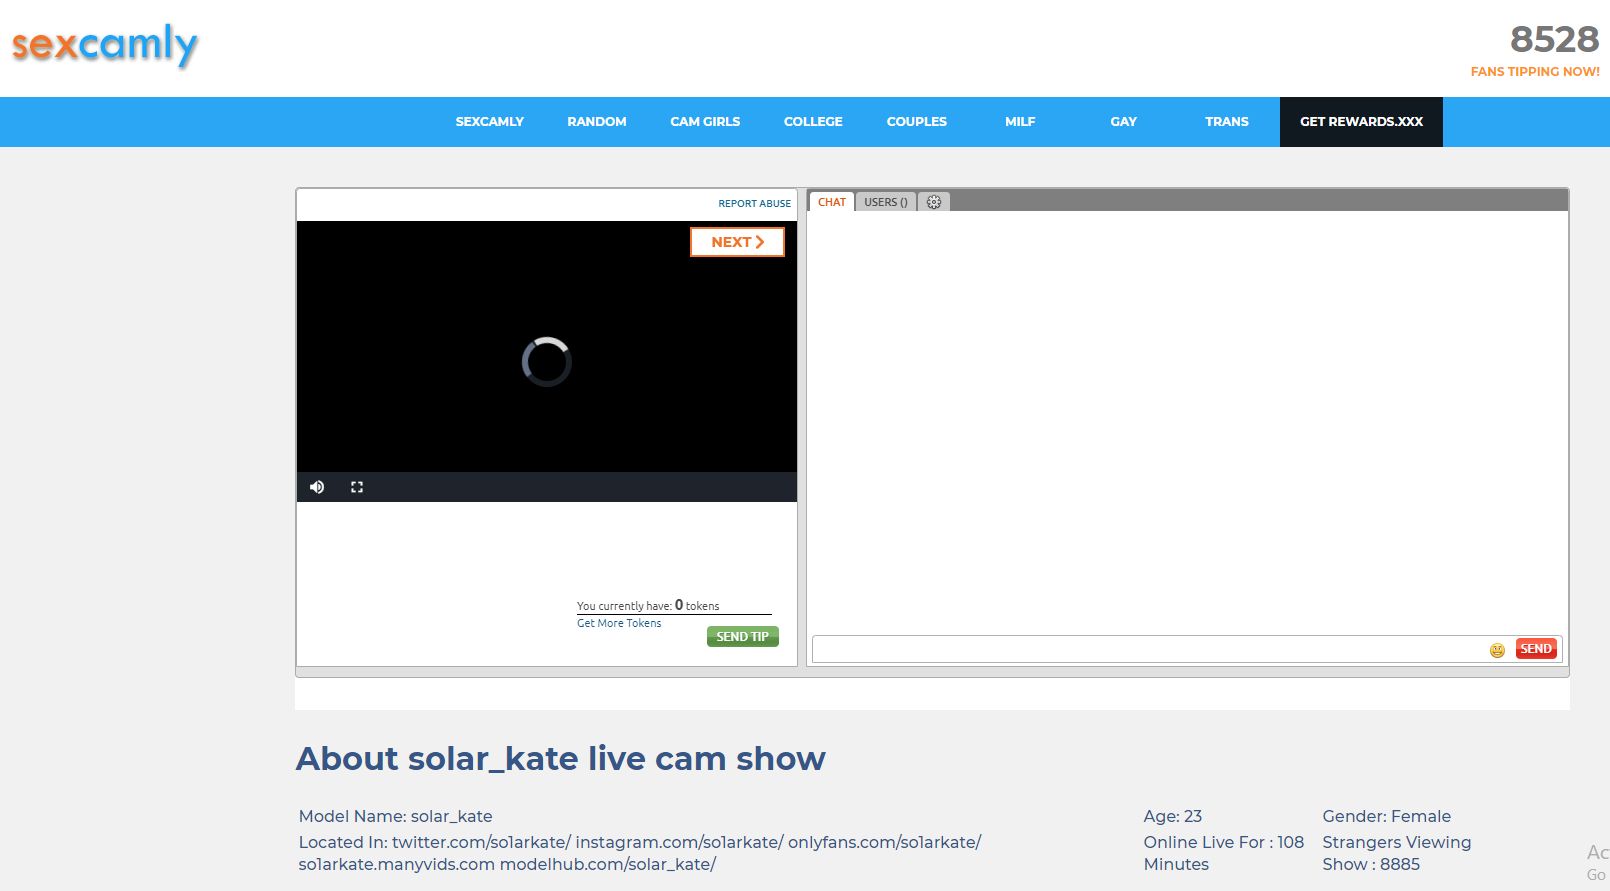Mute the video using the speaker icon
Image resolution: width=1610 pixels, height=891 pixels.
pyautogui.click(x=317, y=487)
